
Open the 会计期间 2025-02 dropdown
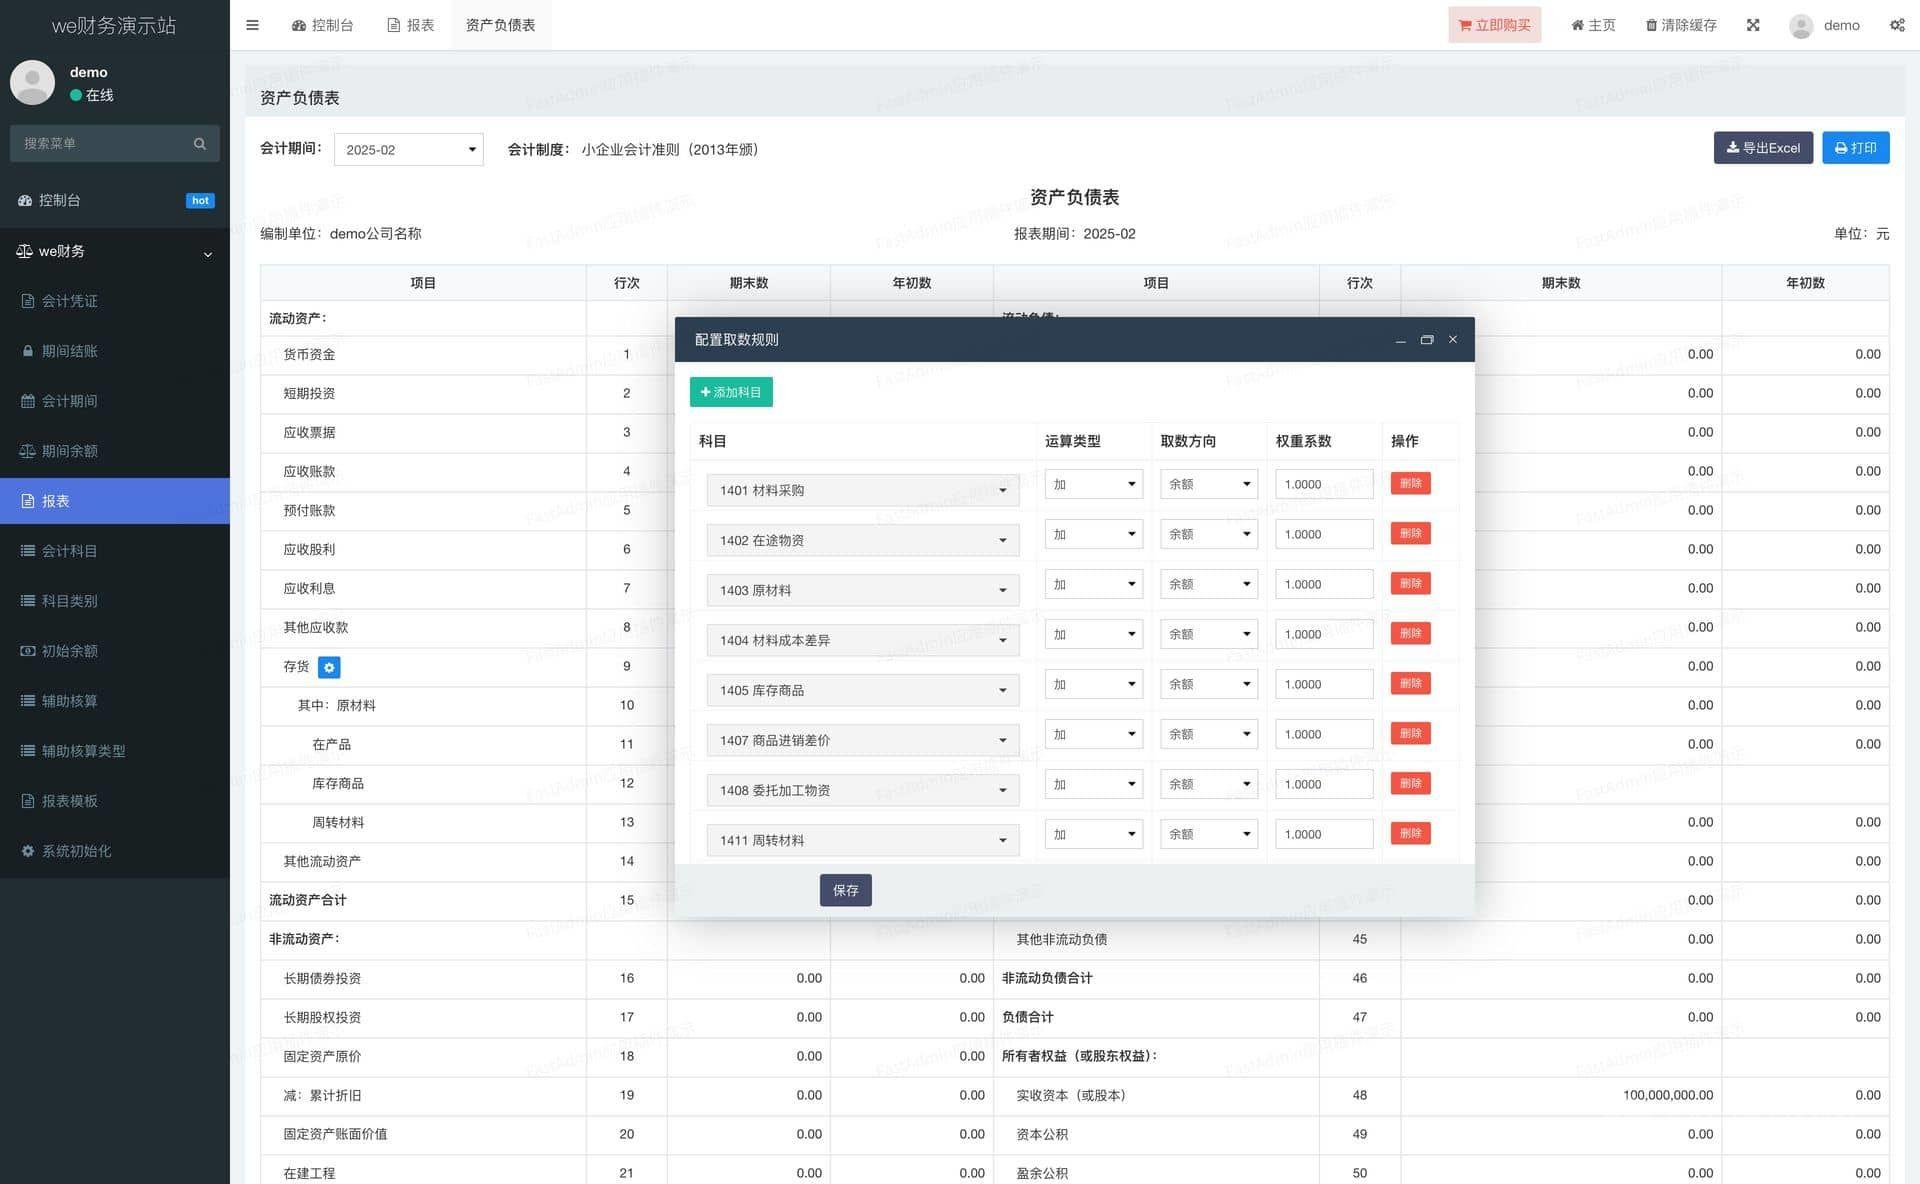click(x=408, y=150)
